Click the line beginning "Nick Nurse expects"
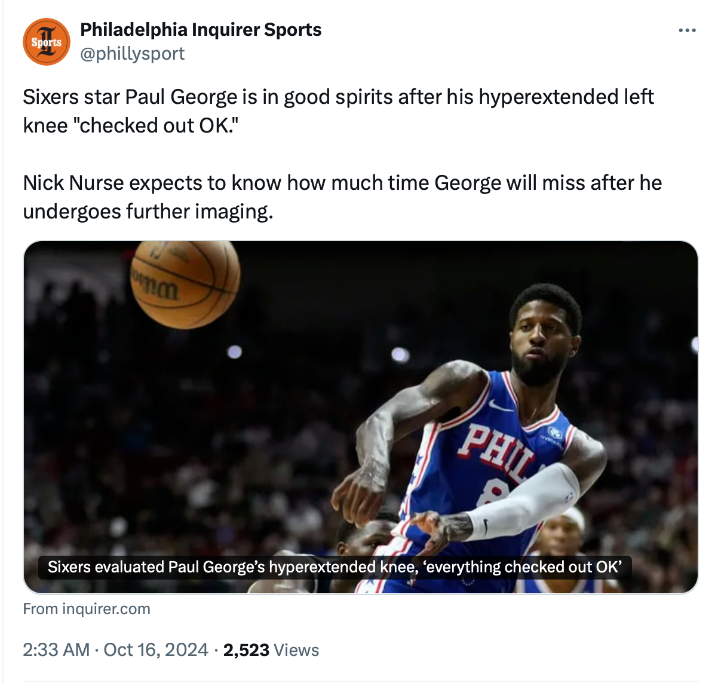718x684 pixels. [x=342, y=184]
